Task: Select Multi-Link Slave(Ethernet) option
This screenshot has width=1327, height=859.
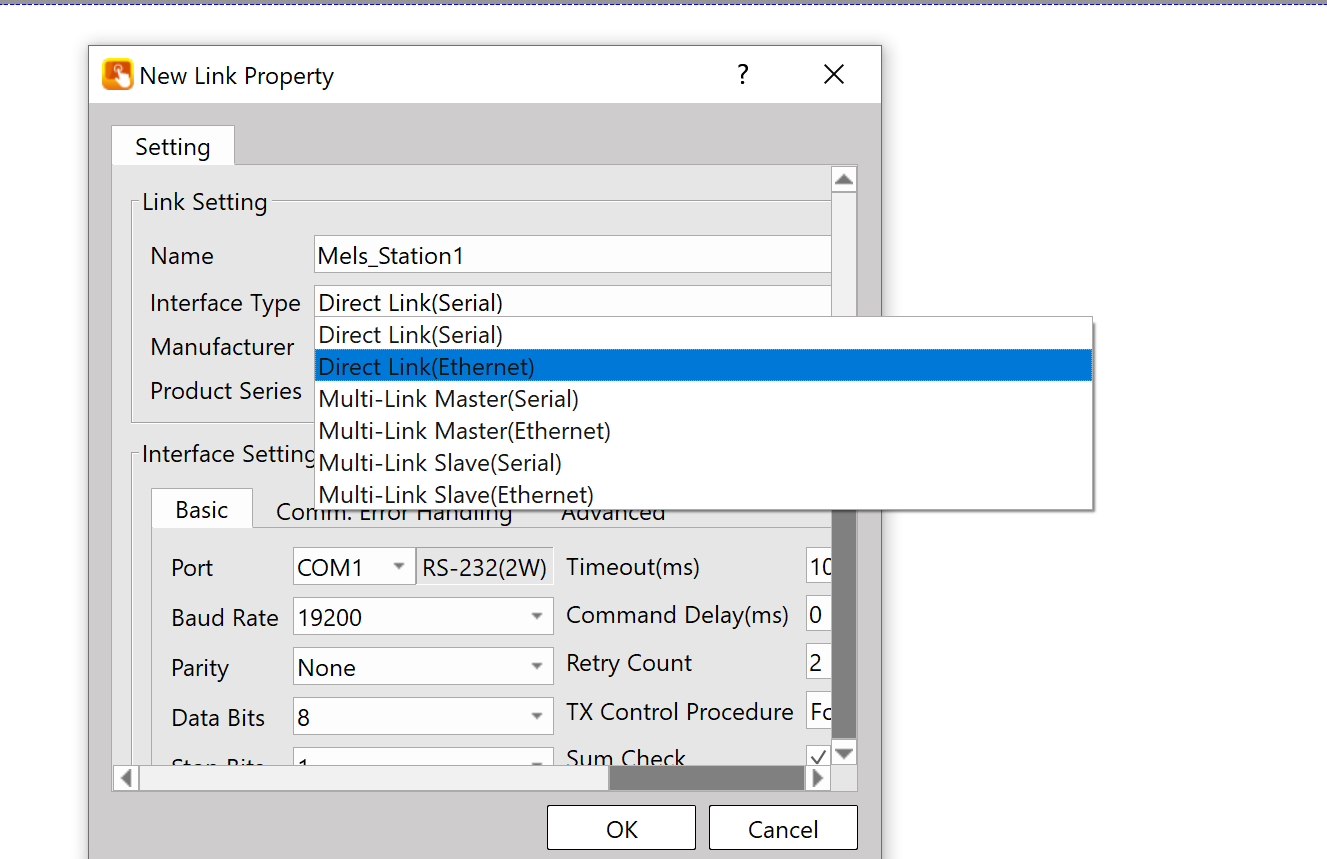Action: coord(702,495)
